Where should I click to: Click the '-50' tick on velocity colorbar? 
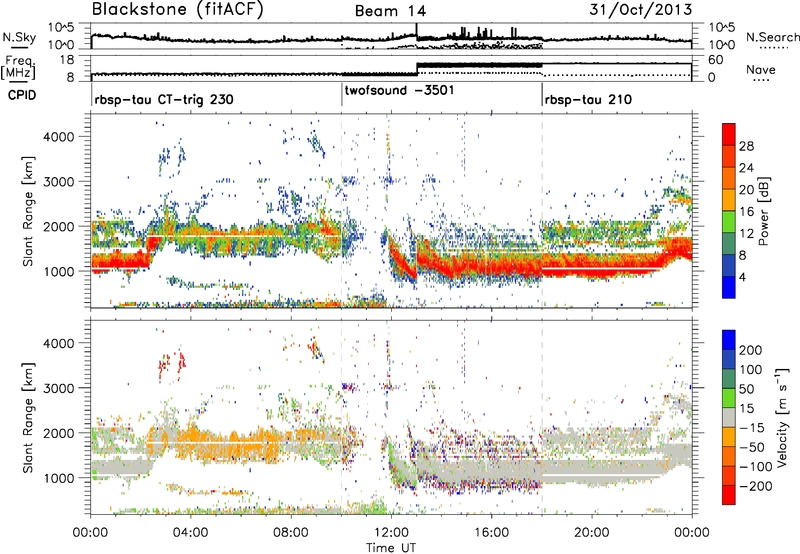pos(751,447)
